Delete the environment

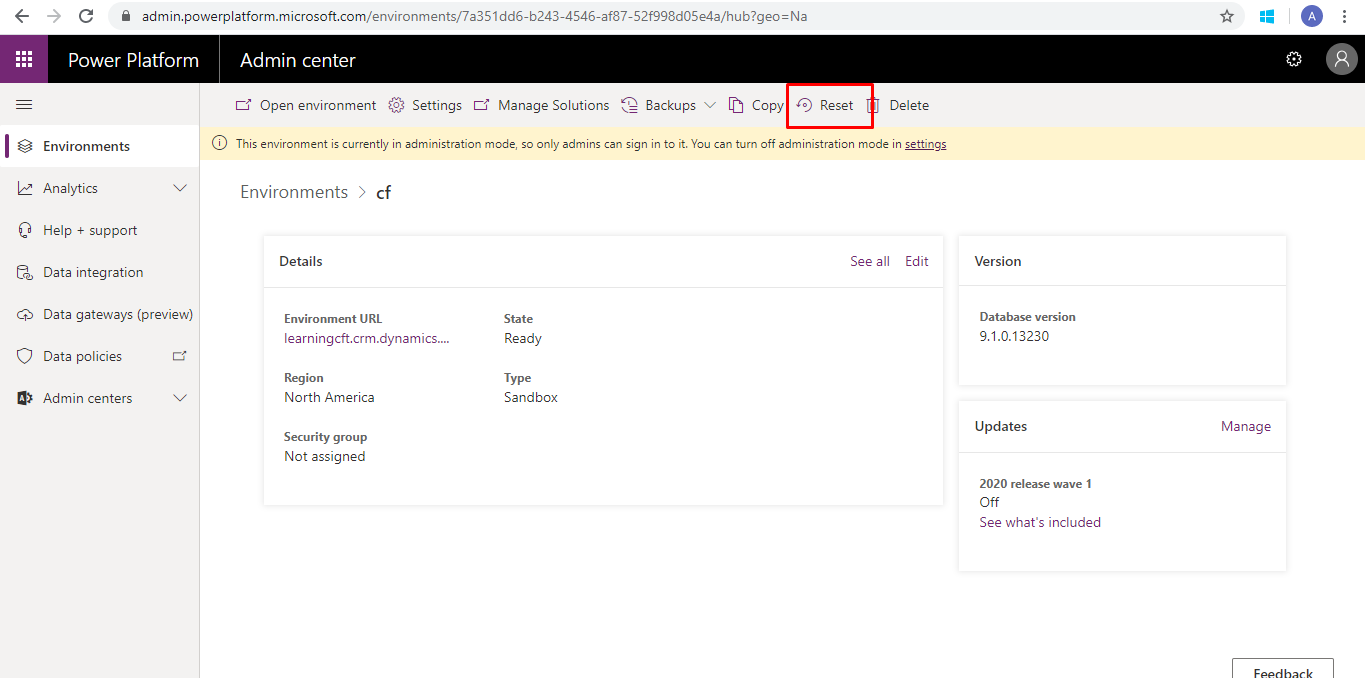pos(898,105)
